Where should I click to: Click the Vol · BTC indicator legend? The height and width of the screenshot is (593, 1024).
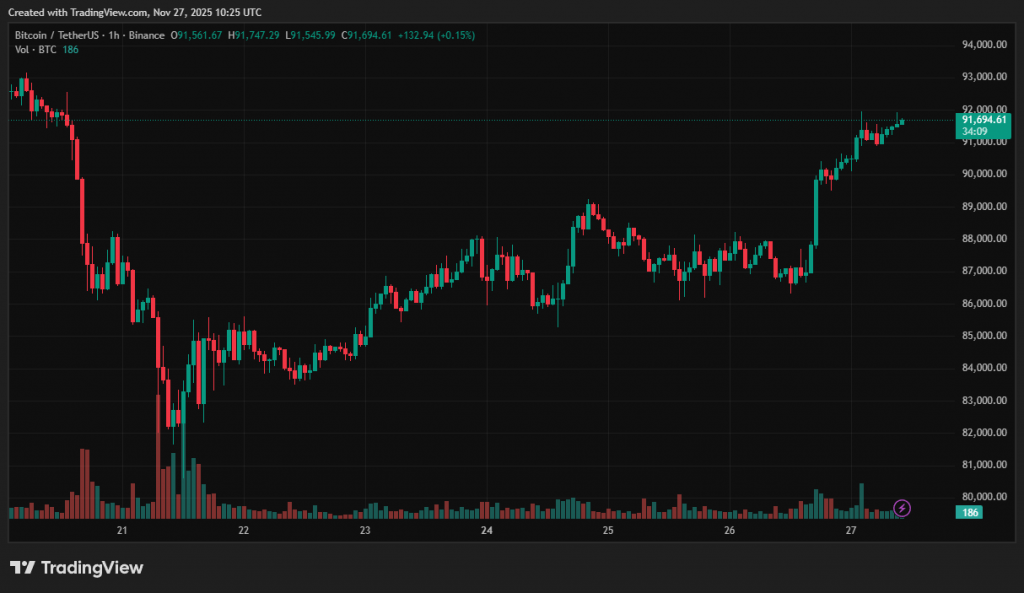(x=34, y=49)
